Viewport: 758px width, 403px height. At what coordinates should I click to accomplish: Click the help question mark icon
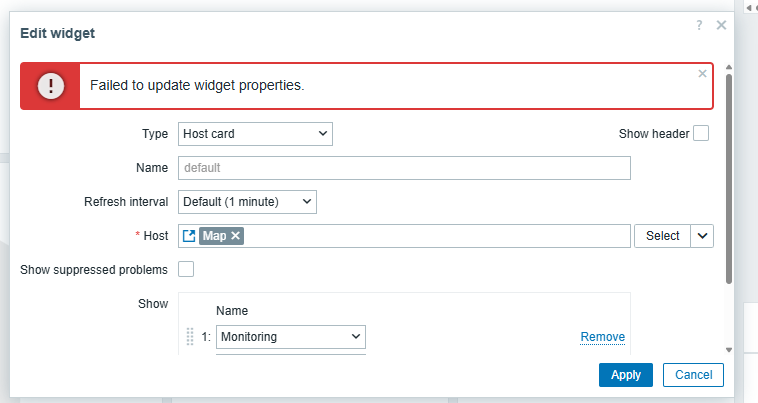699,25
